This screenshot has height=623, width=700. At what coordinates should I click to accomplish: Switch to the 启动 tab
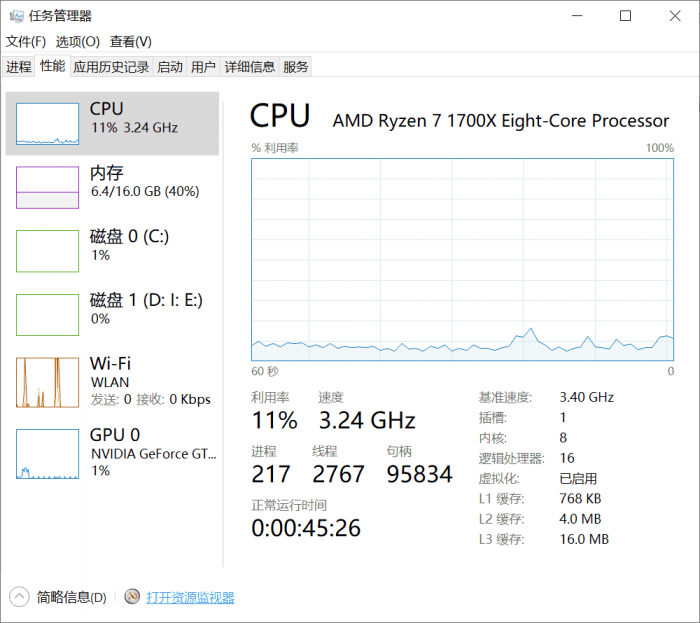pyautogui.click(x=170, y=67)
